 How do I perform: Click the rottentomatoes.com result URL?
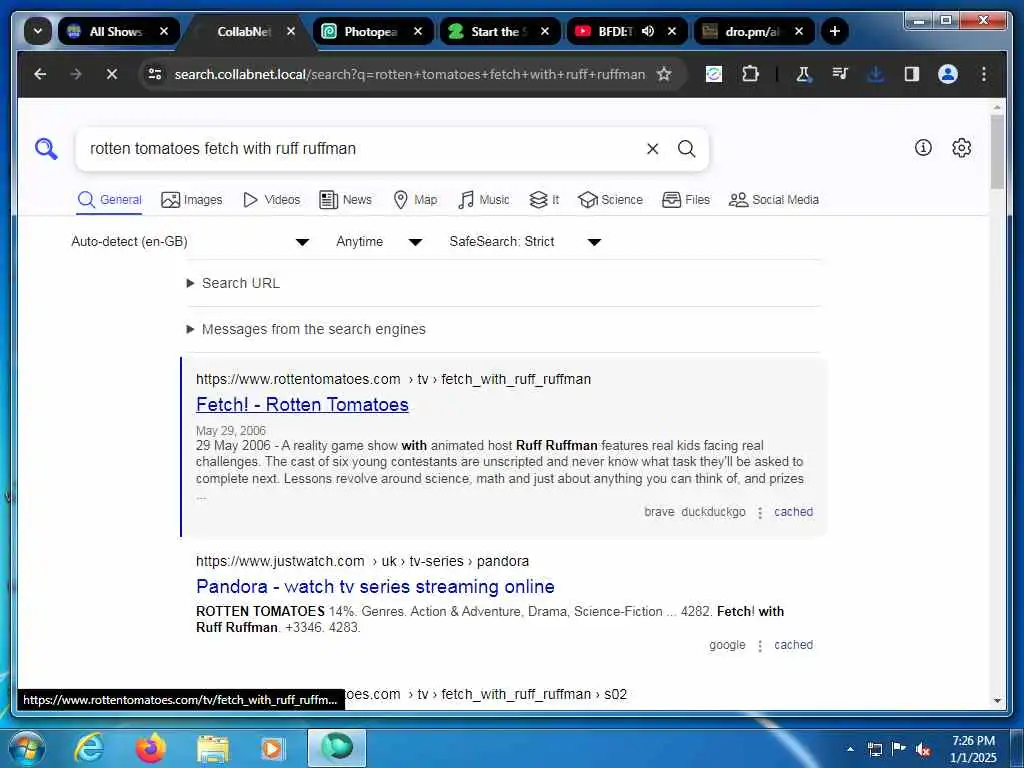point(393,379)
